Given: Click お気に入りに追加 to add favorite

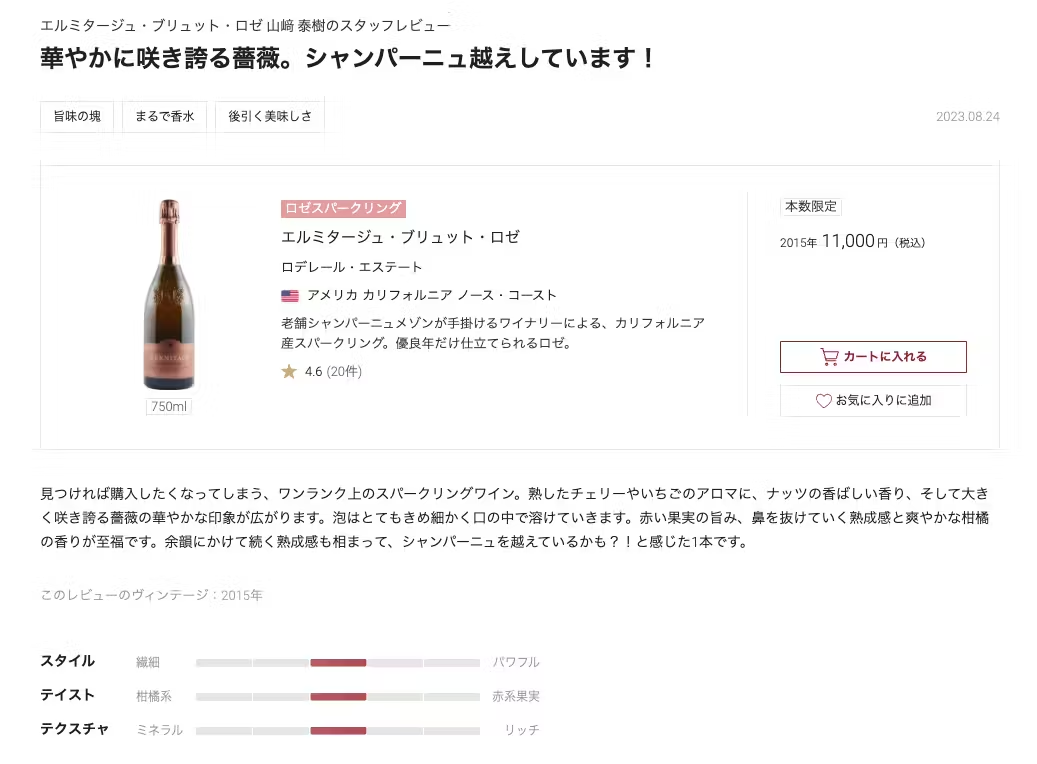Looking at the screenshot, I should pos(872,400).
